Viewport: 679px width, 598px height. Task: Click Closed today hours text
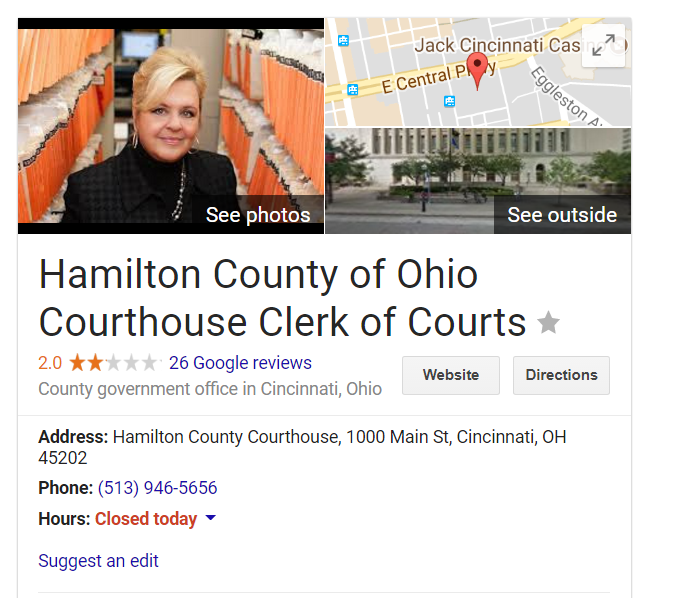[146, 519]
